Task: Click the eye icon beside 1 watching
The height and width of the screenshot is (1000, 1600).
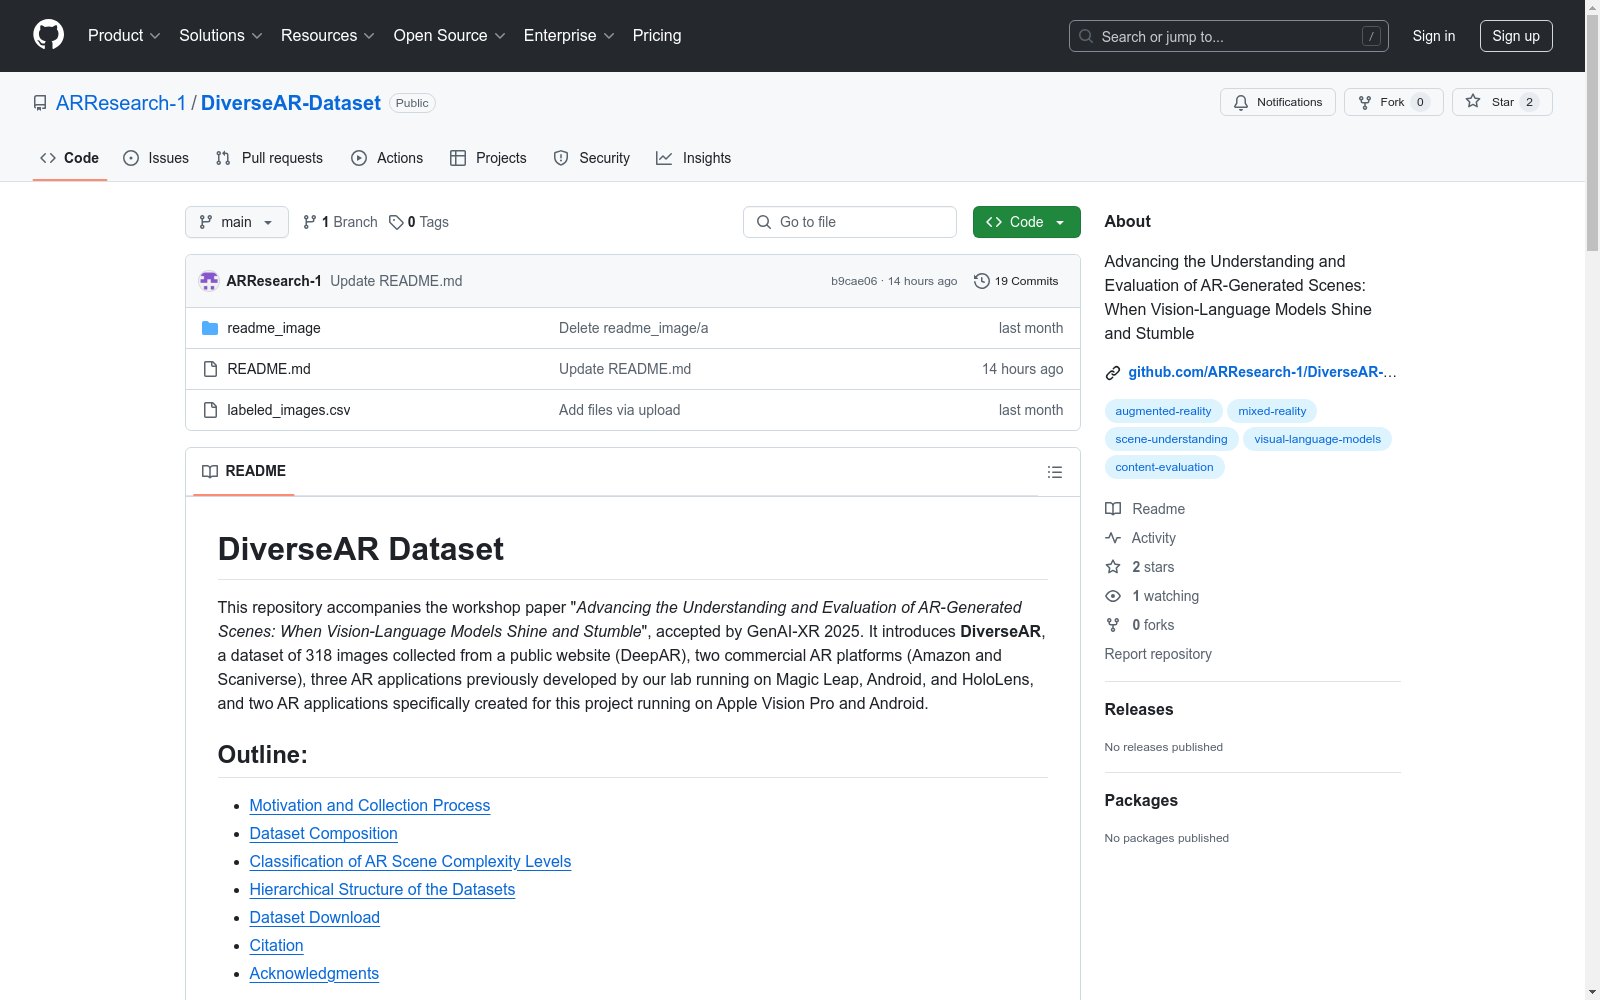Action: [x=1113, y=596]
